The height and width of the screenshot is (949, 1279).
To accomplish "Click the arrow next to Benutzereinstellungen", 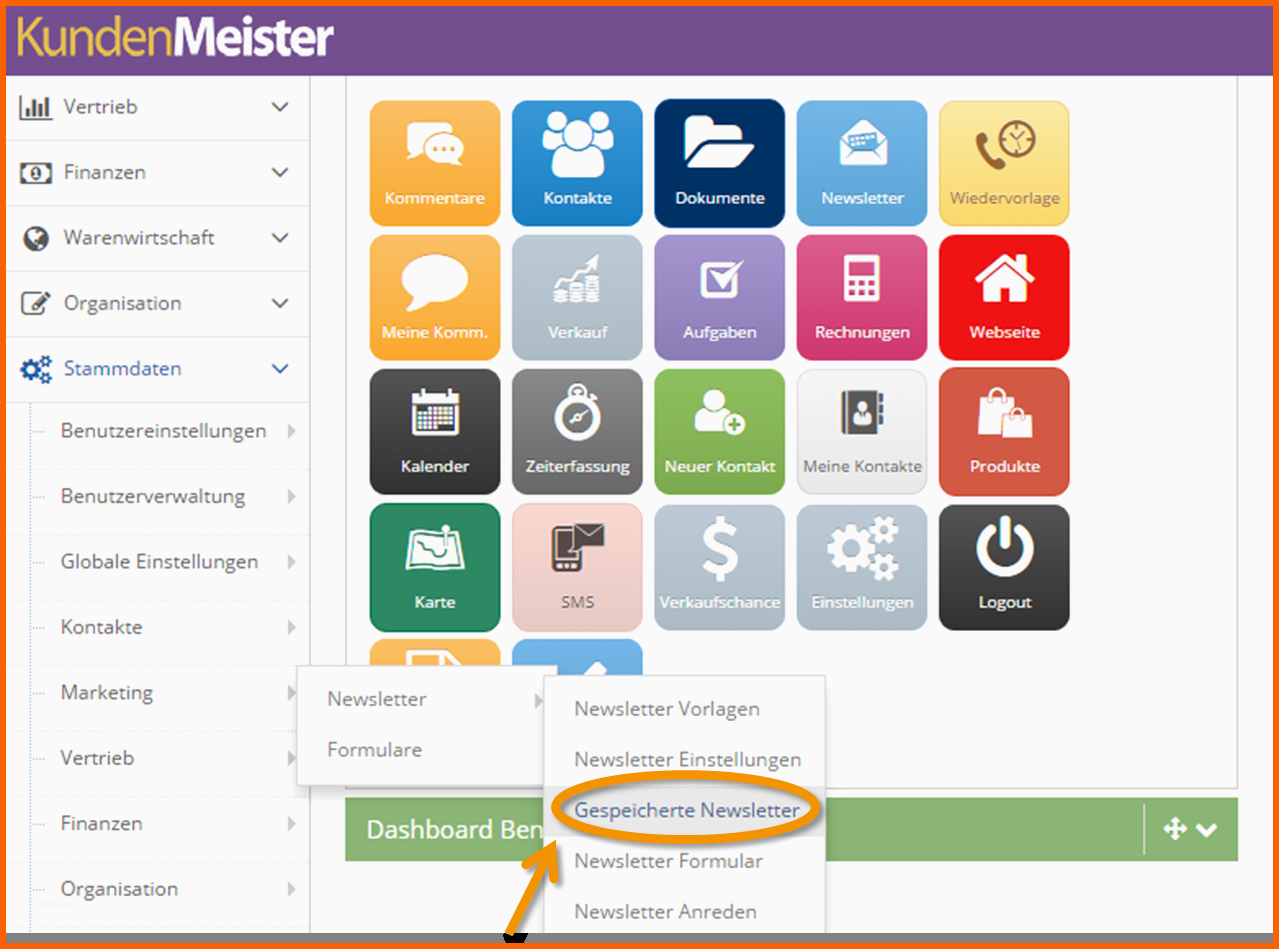I will coord(291,431).
